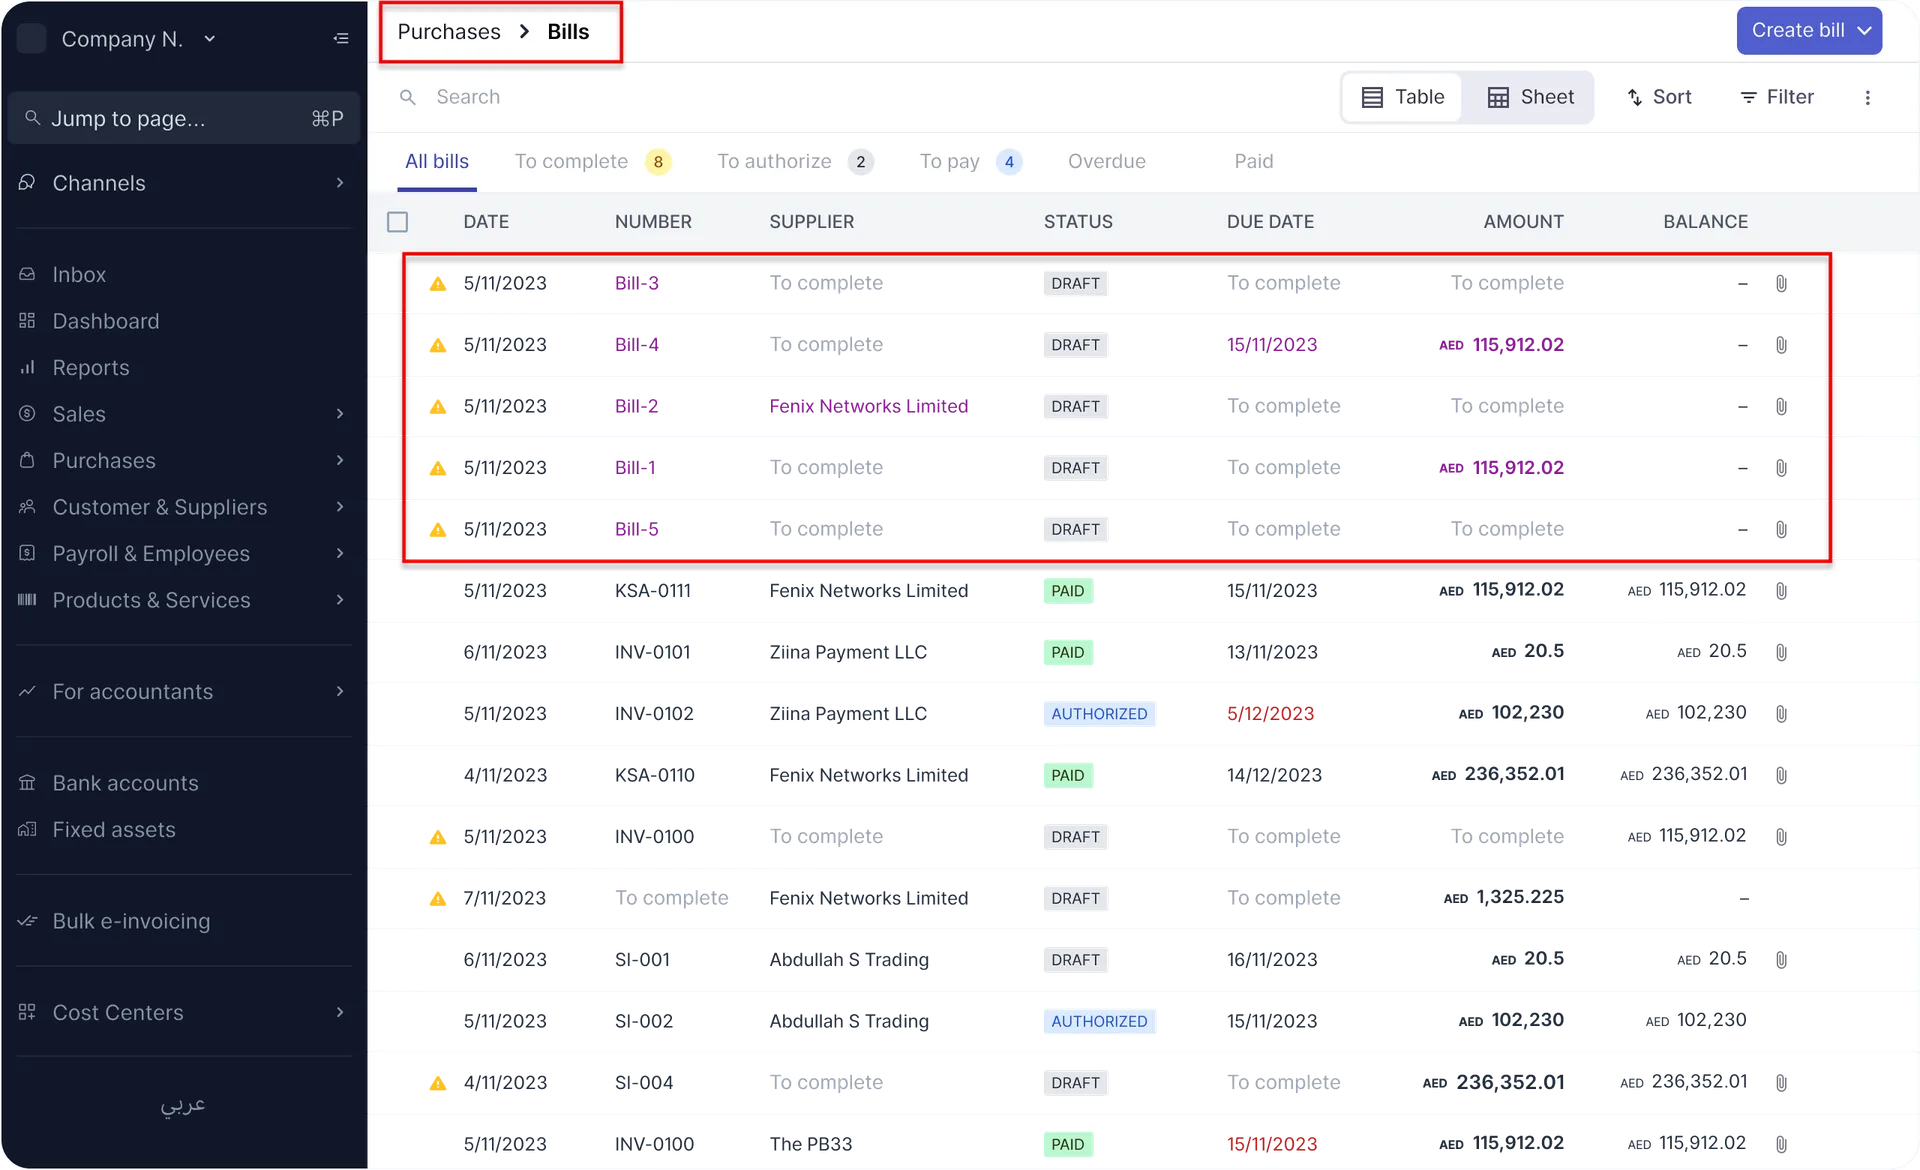1920x1170 pixels.
Task: Open Bank accounts in the sidebar
Action: point(124,782)
